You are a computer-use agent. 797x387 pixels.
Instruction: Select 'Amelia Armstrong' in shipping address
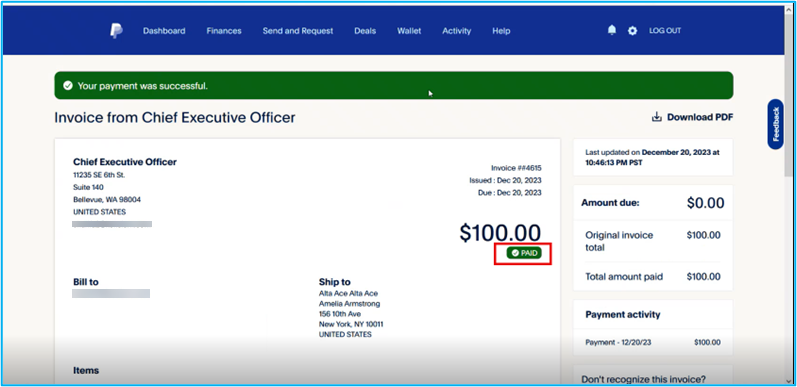pos(349,304)
